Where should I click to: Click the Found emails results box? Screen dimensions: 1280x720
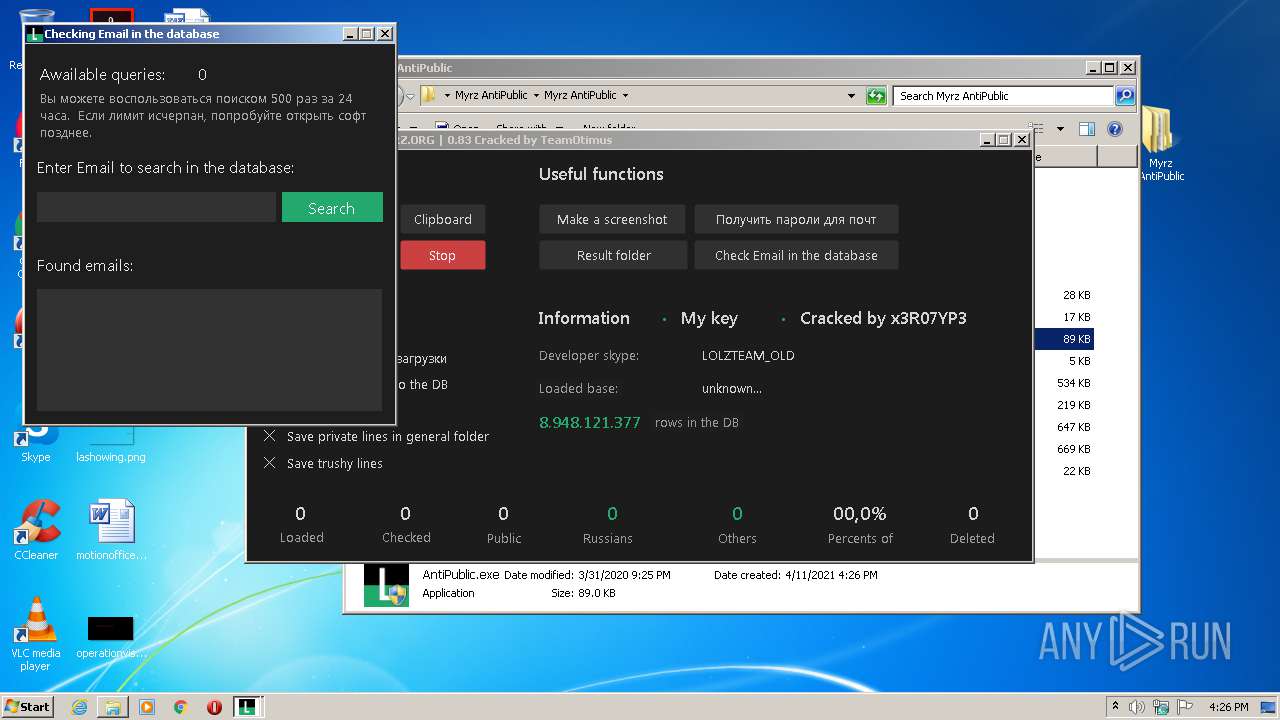[x=209, y=350]
